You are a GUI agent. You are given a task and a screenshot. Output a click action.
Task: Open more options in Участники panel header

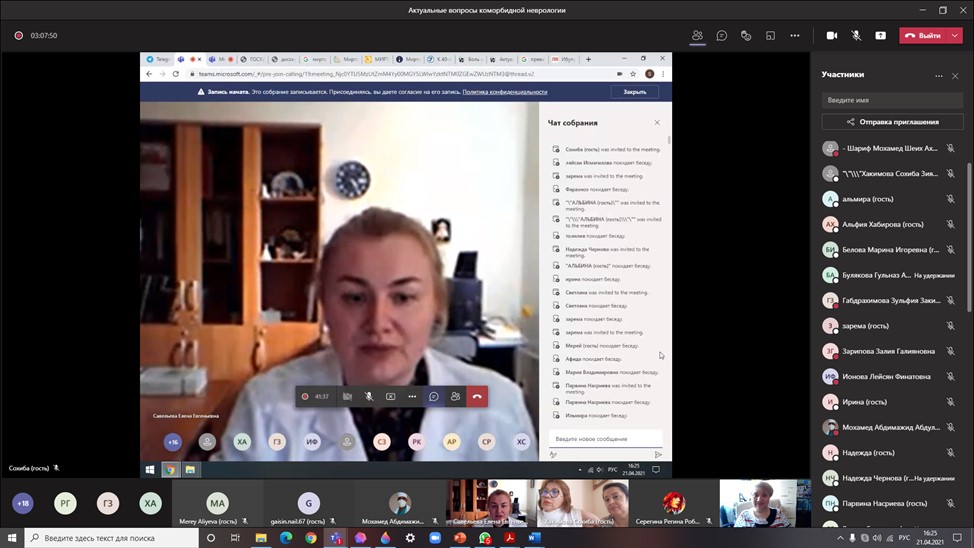938,75
